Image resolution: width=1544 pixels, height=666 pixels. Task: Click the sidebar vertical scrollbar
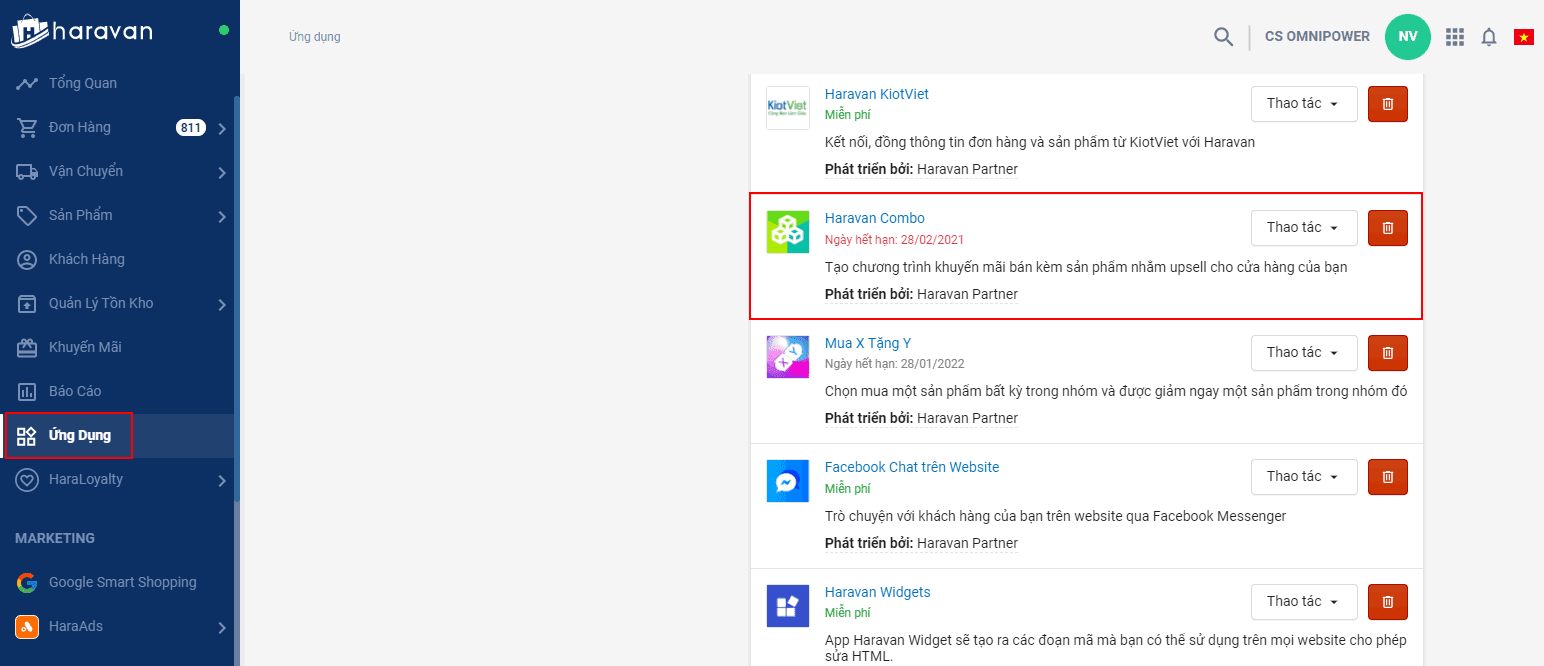pos(237,300)
